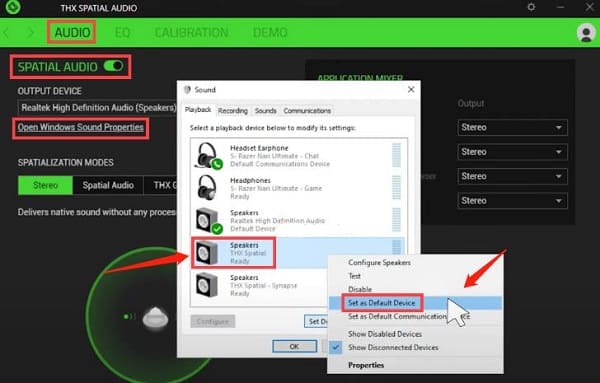Image resolution: width=600 pixels, height=383 pixels.
Task: Click the Realtek Speakers level meter
Action: click(x=396, y=220)
